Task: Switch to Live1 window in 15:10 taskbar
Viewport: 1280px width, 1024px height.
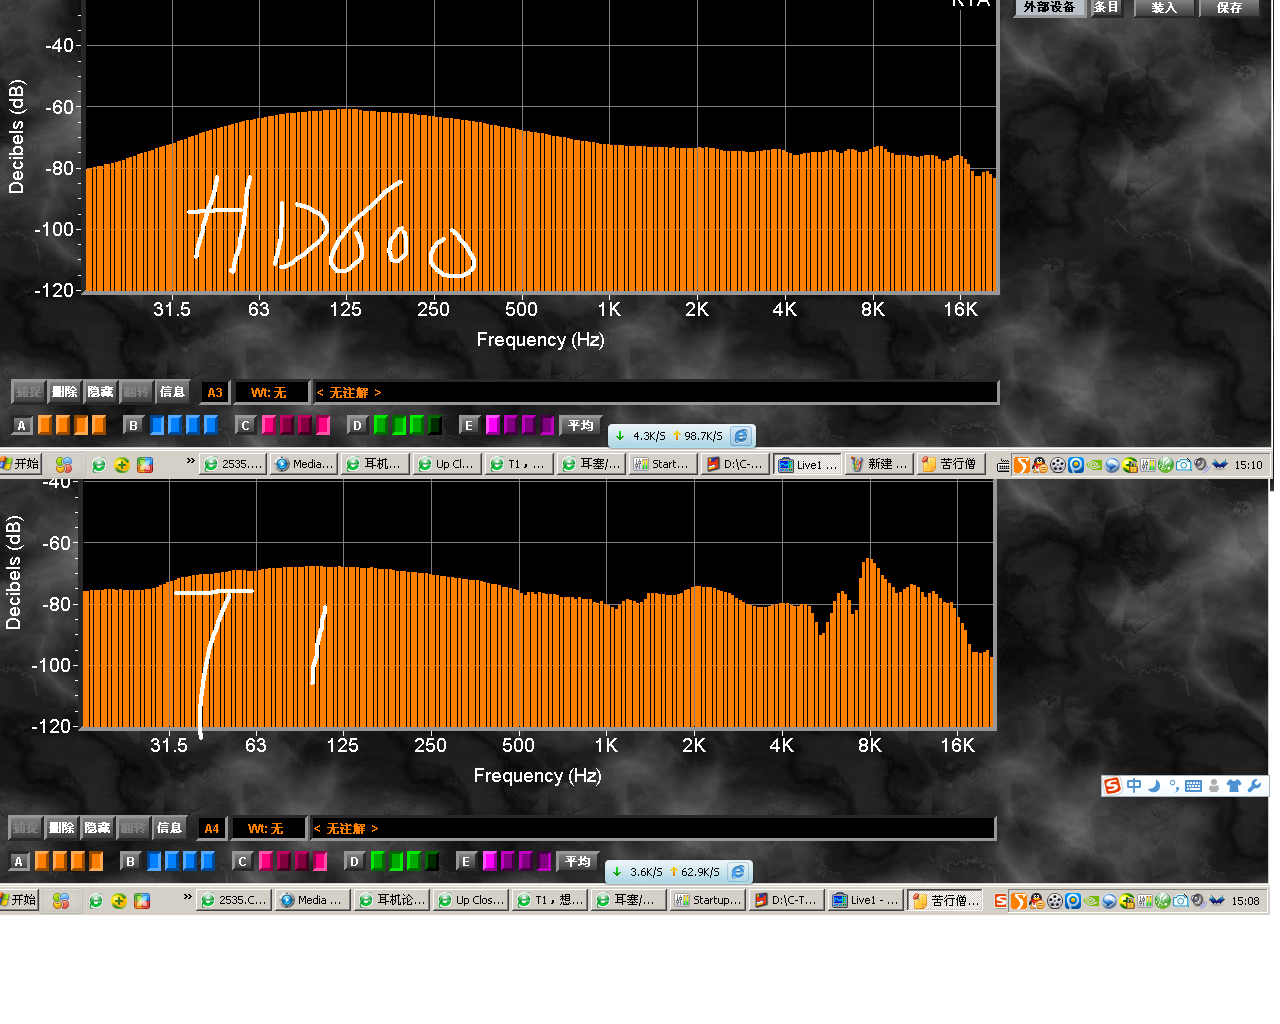Action: 807,464
